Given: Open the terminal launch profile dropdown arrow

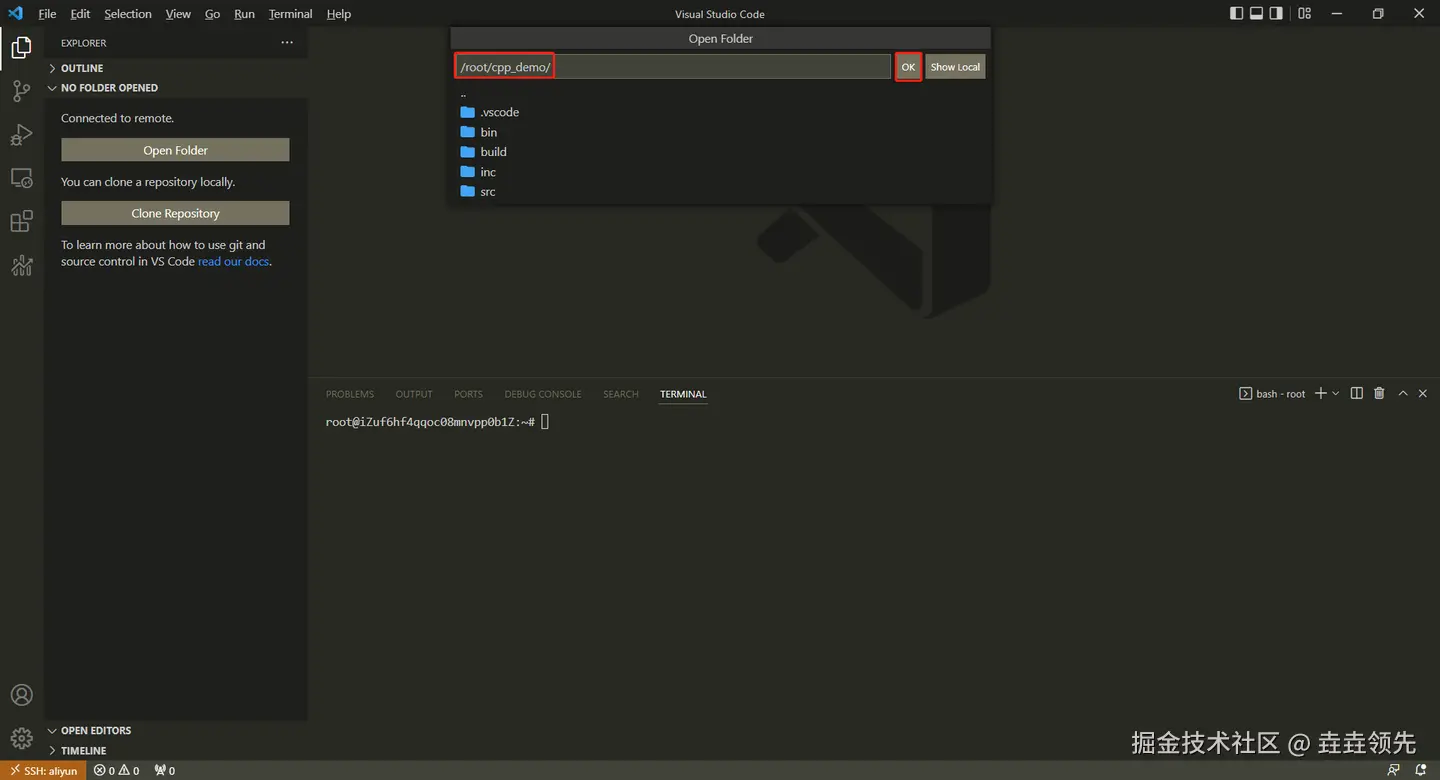Looking at the screenshot, I should [x=1336, y=394].
